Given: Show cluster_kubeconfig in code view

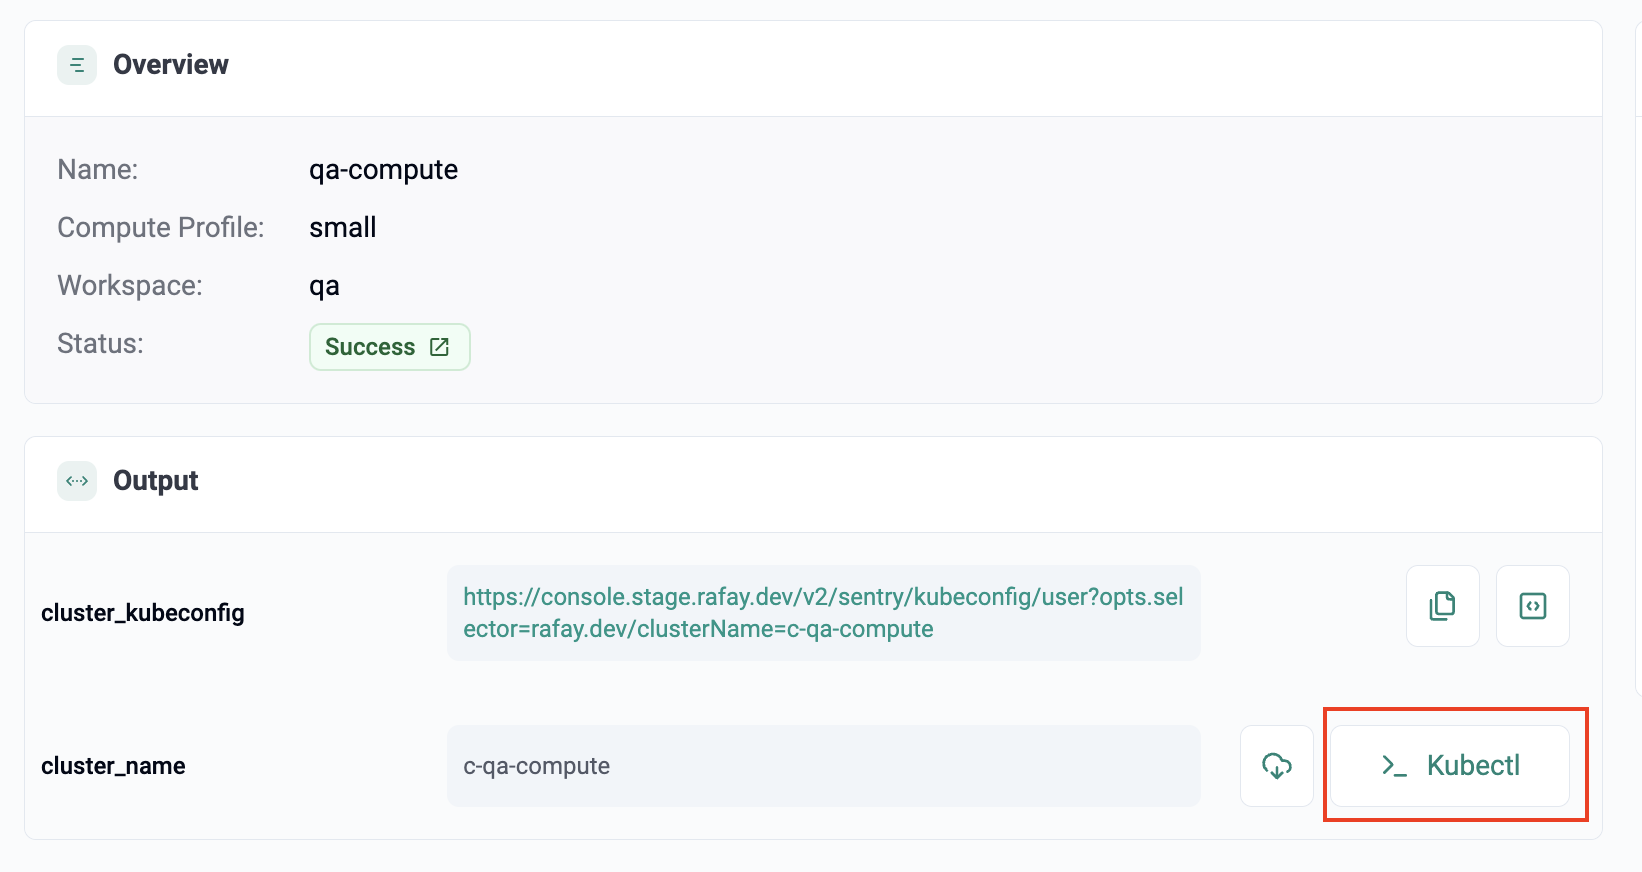Looking at the screenshot, I should [x=1532, y=606].
